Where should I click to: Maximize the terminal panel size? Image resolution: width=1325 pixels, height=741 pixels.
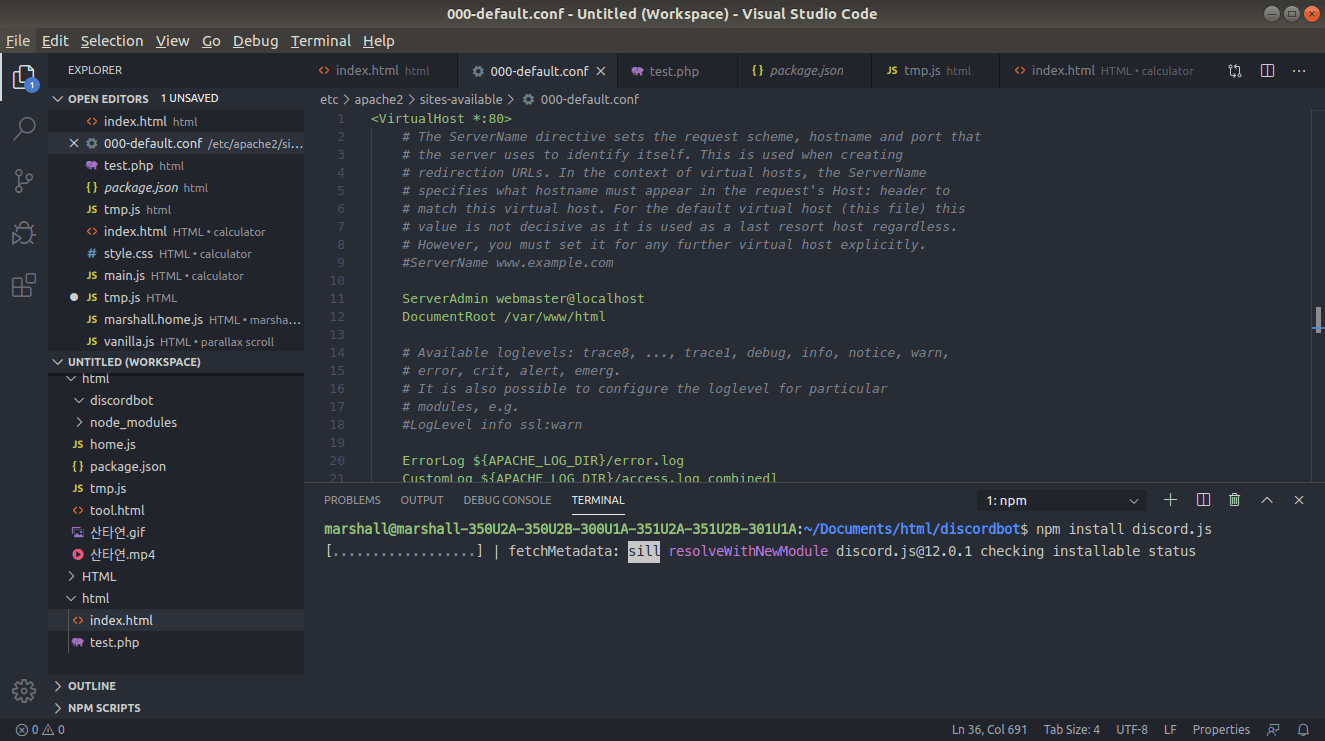coord(1267,500)
